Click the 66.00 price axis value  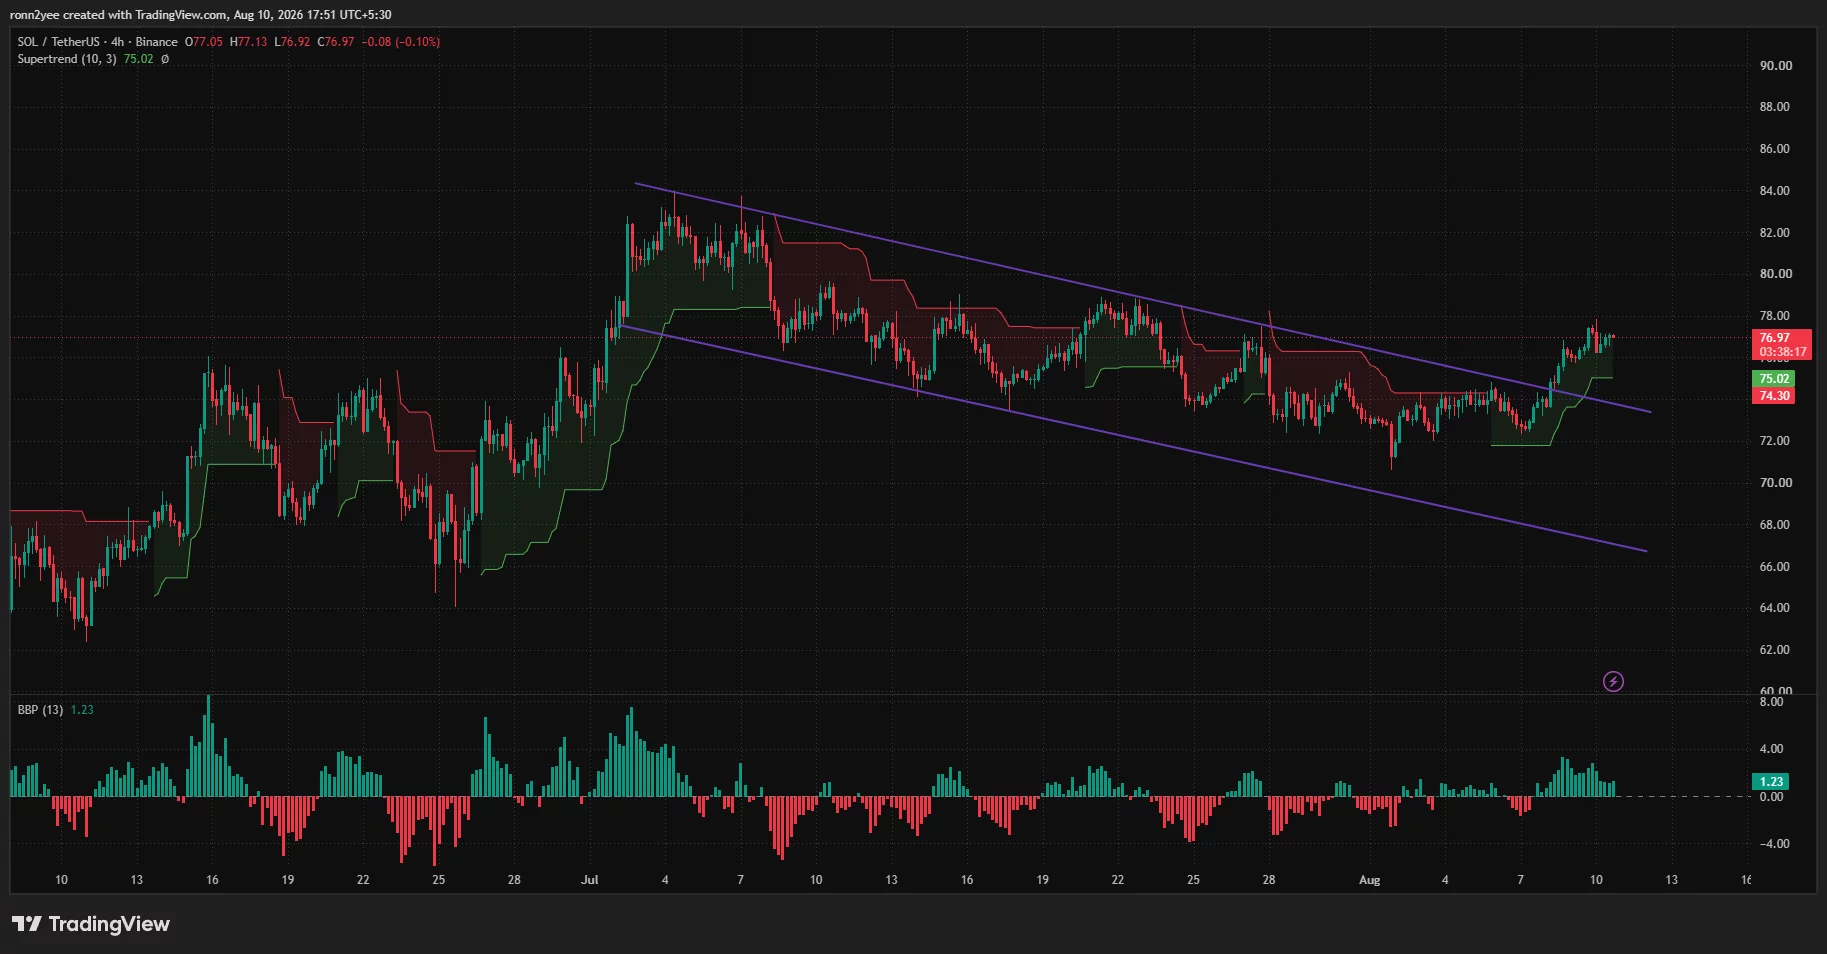tap(1776, 567)
